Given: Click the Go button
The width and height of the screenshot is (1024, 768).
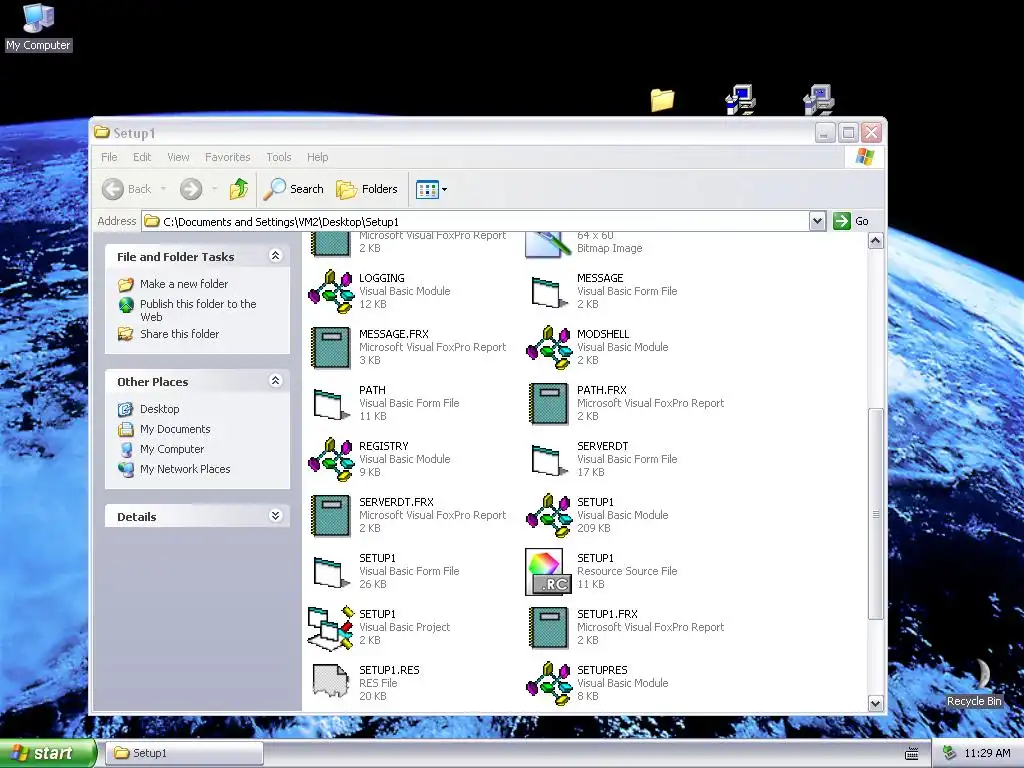Looking at the screenshot, I should point(851,221).
